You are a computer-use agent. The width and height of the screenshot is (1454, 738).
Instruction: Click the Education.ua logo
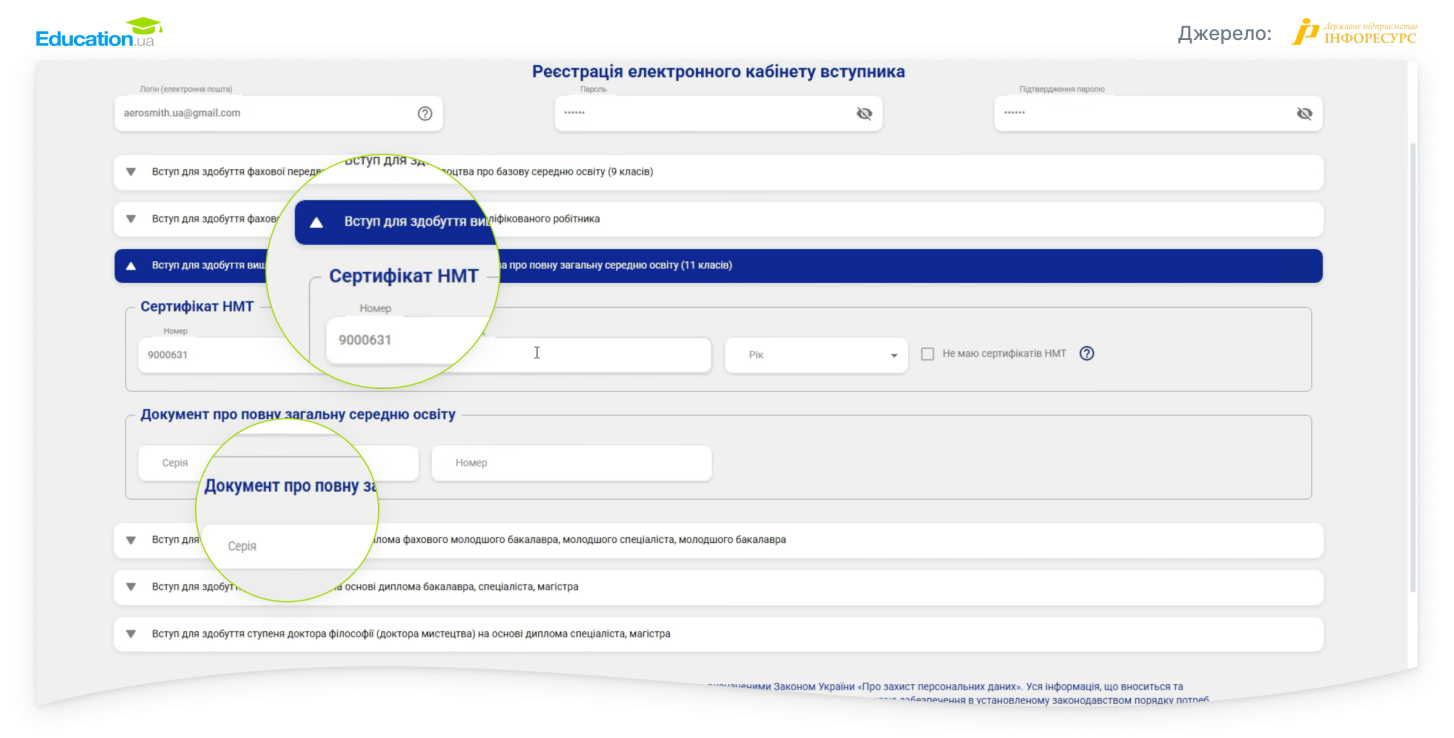pos(99,33)
